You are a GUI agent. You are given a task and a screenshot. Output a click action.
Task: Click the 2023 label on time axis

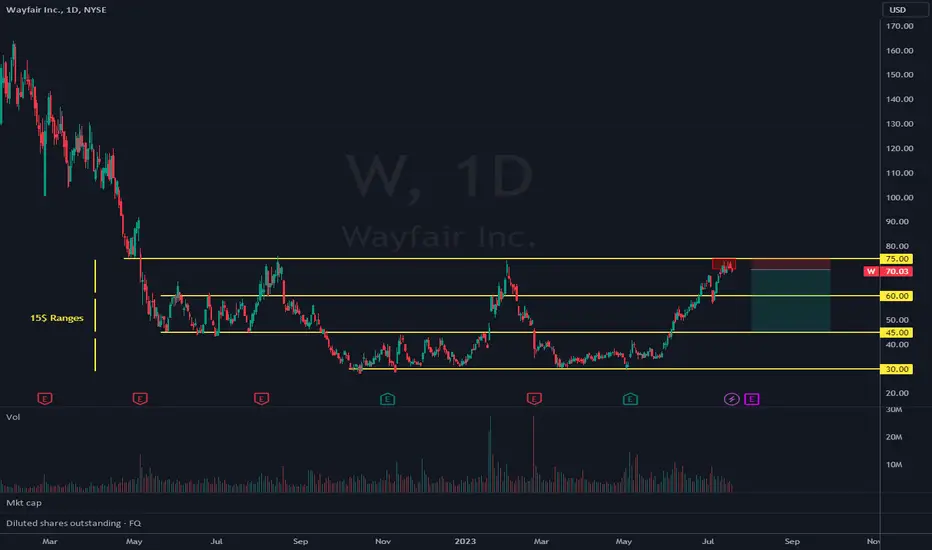[x=465, y=541]
